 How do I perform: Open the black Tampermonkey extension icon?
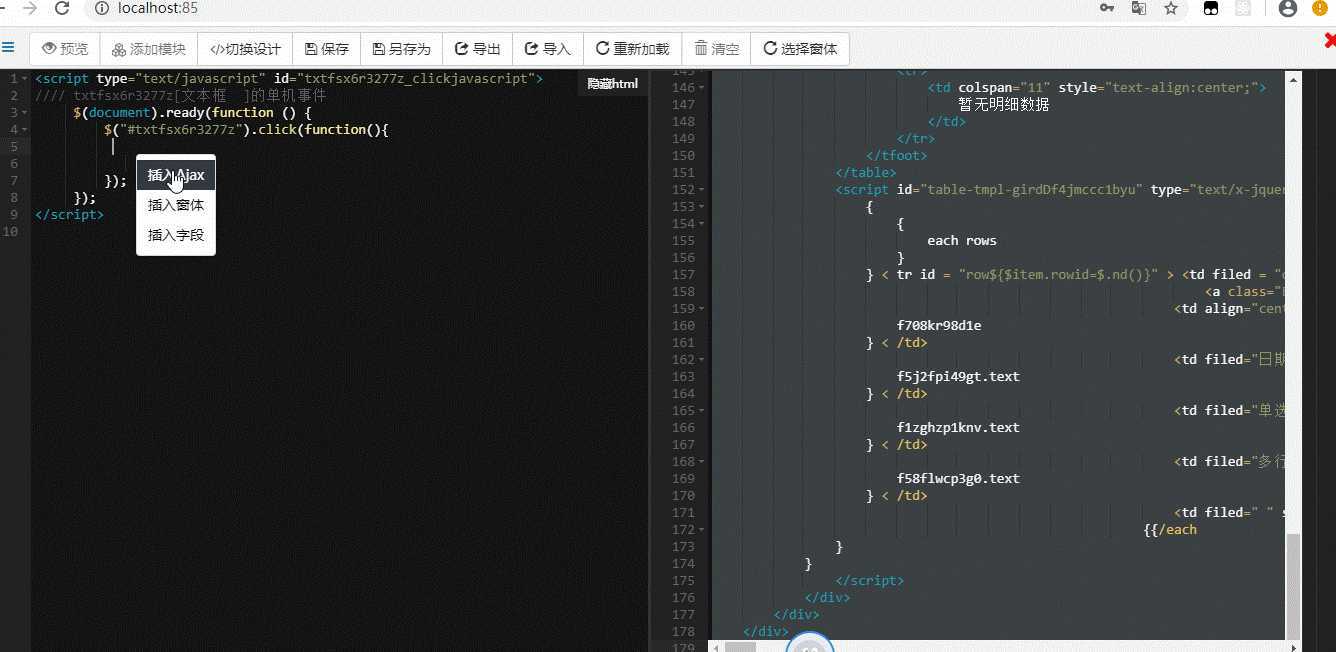1211,9
